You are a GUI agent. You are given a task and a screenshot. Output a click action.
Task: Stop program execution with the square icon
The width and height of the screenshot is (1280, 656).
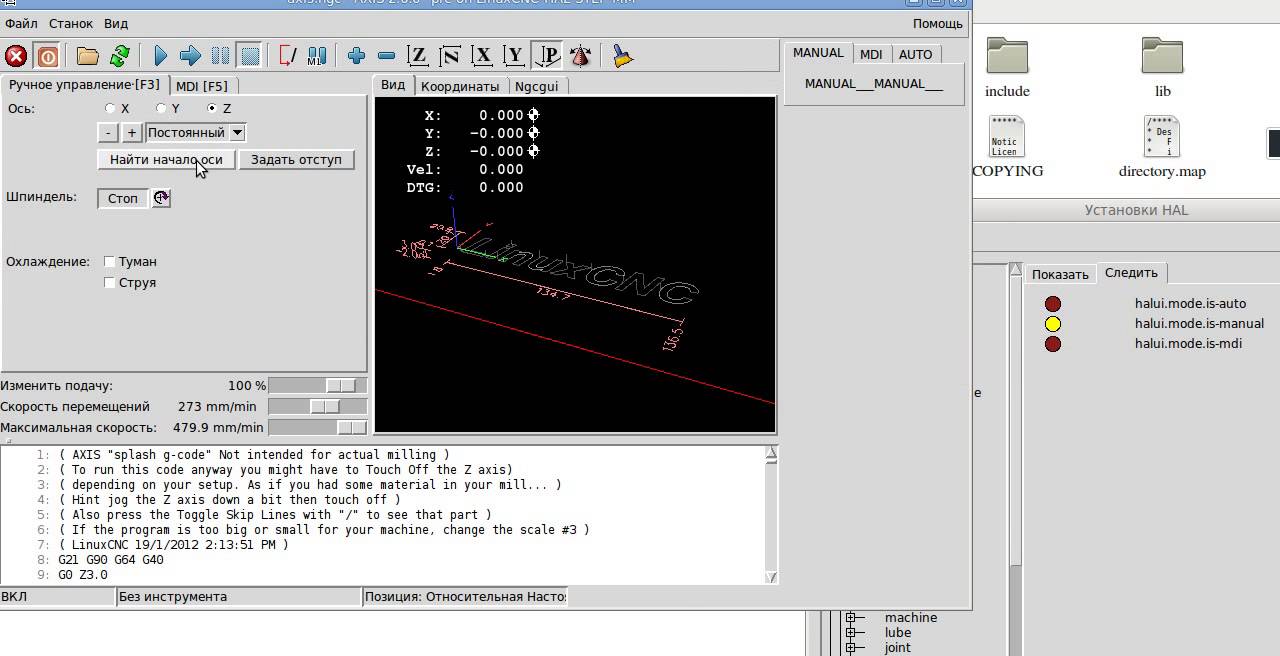click(250, 56)
